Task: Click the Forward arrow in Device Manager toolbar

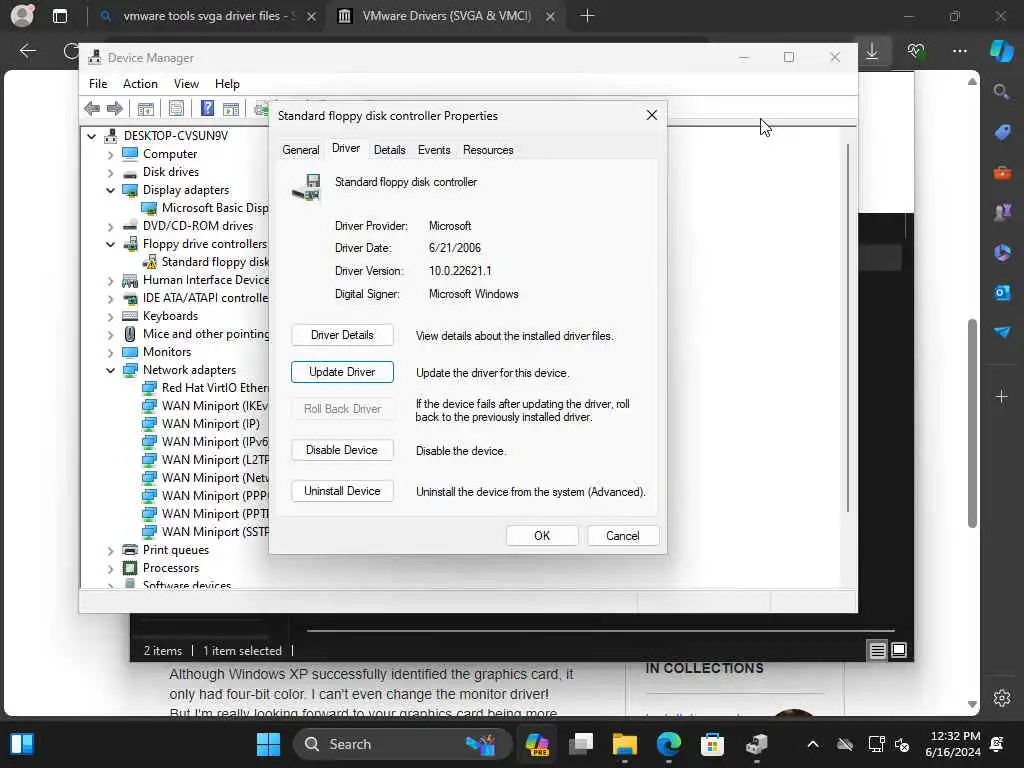Action: (x=115, y=108)
